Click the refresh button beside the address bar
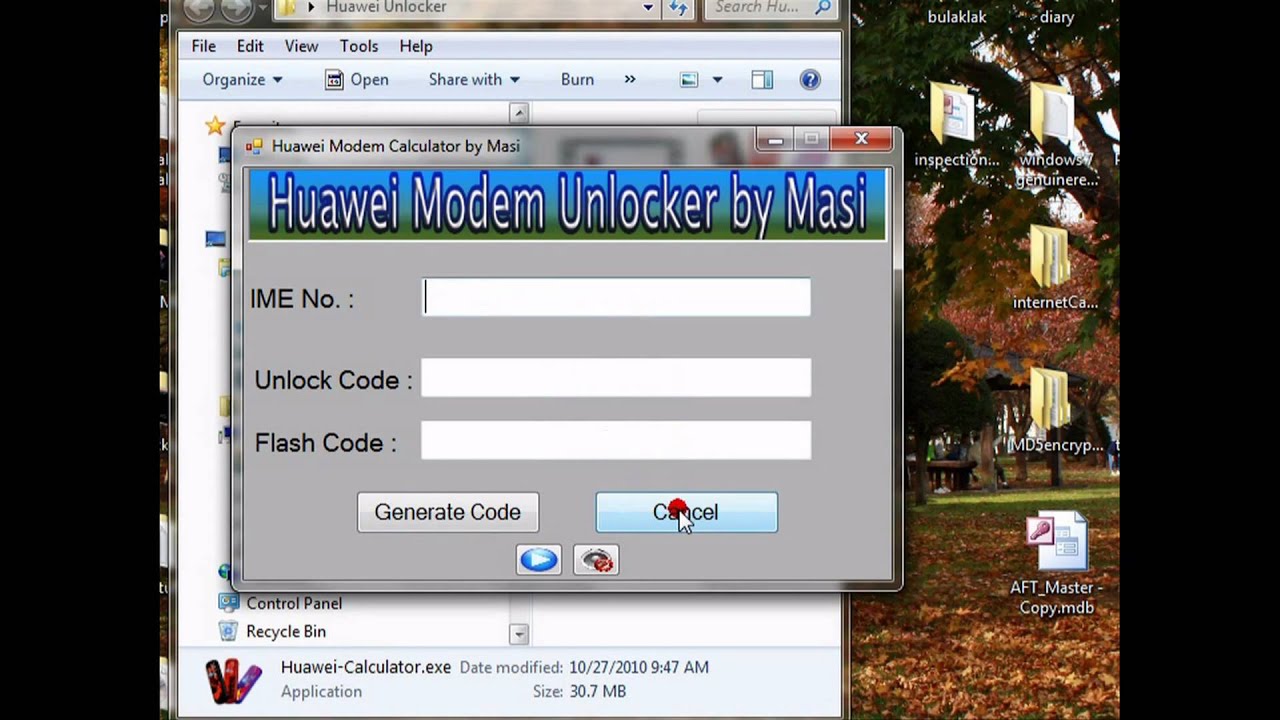Screen dimensions: 1280x720 coord(678,8)
